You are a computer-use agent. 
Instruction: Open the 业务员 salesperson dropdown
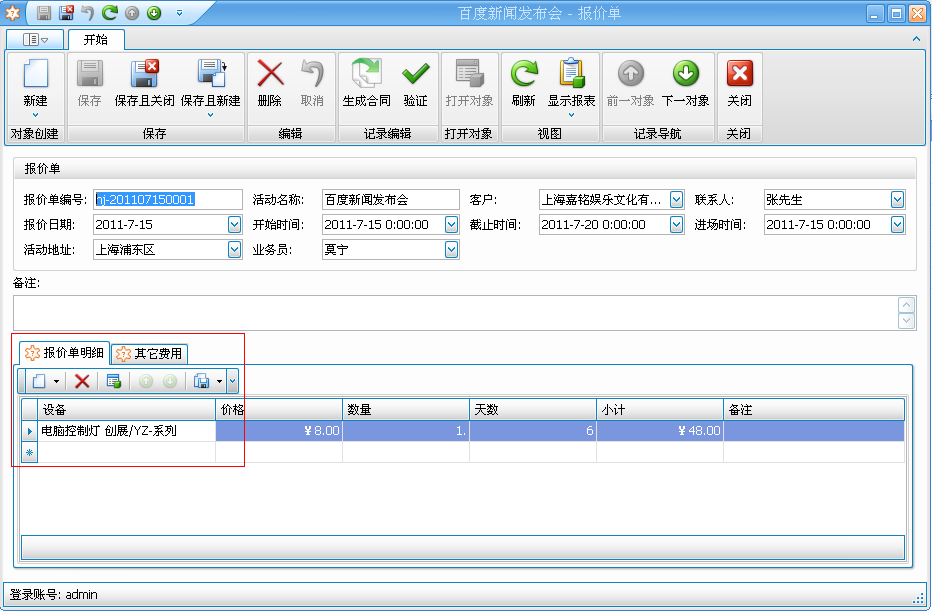click(x=451, y=249)
